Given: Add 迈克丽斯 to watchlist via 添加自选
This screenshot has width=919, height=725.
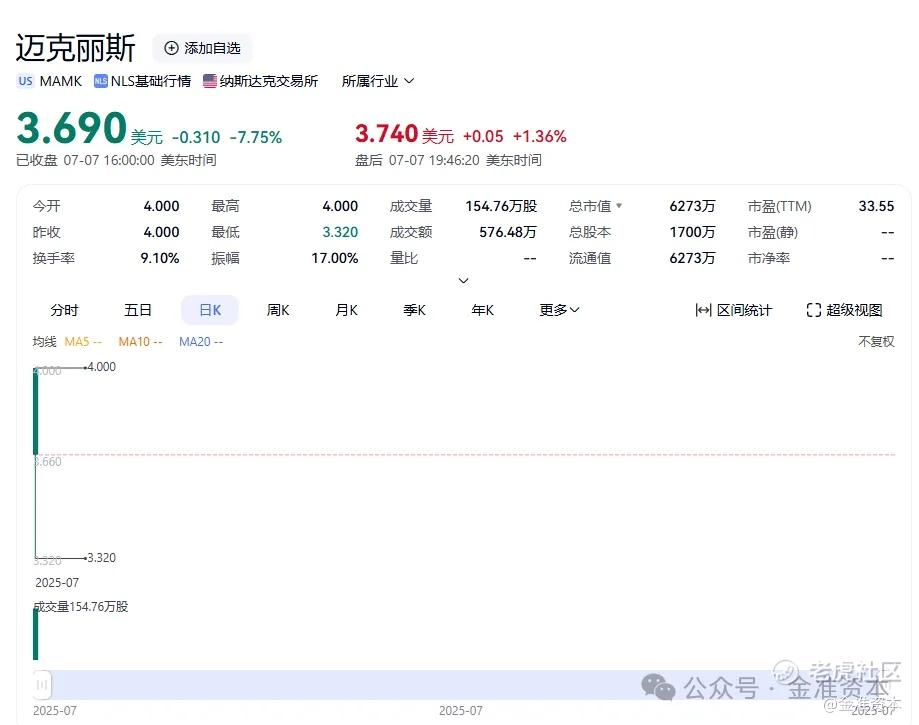Looking at the screenshot, I should point(202,48).
